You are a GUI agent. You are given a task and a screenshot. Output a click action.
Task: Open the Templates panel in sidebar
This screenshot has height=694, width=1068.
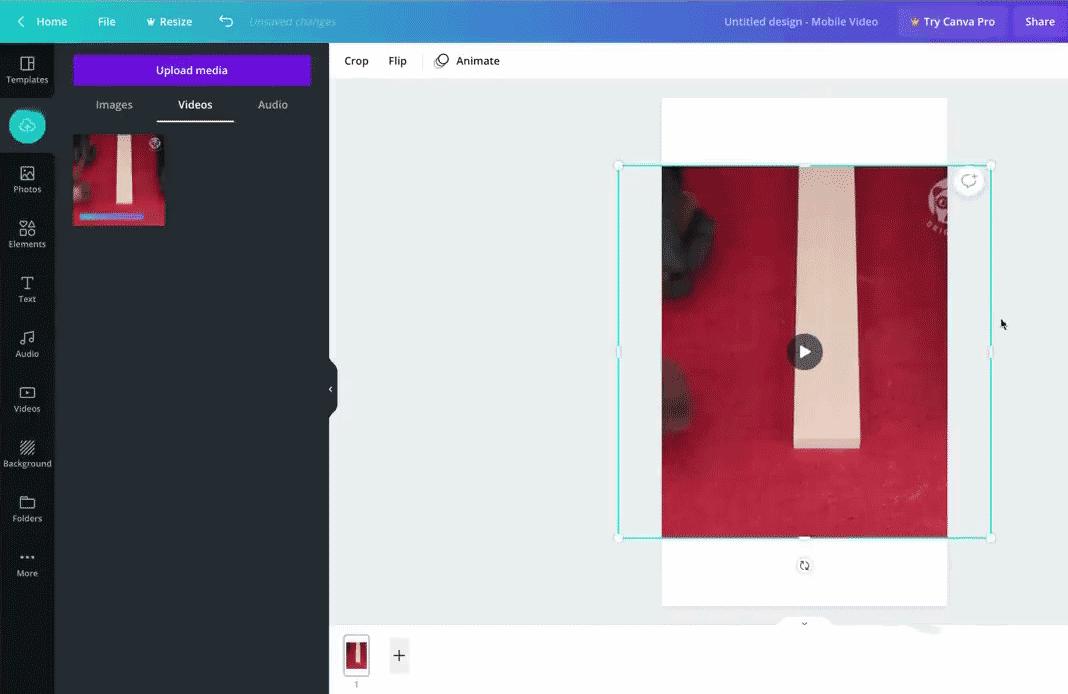tap(27, 70)
